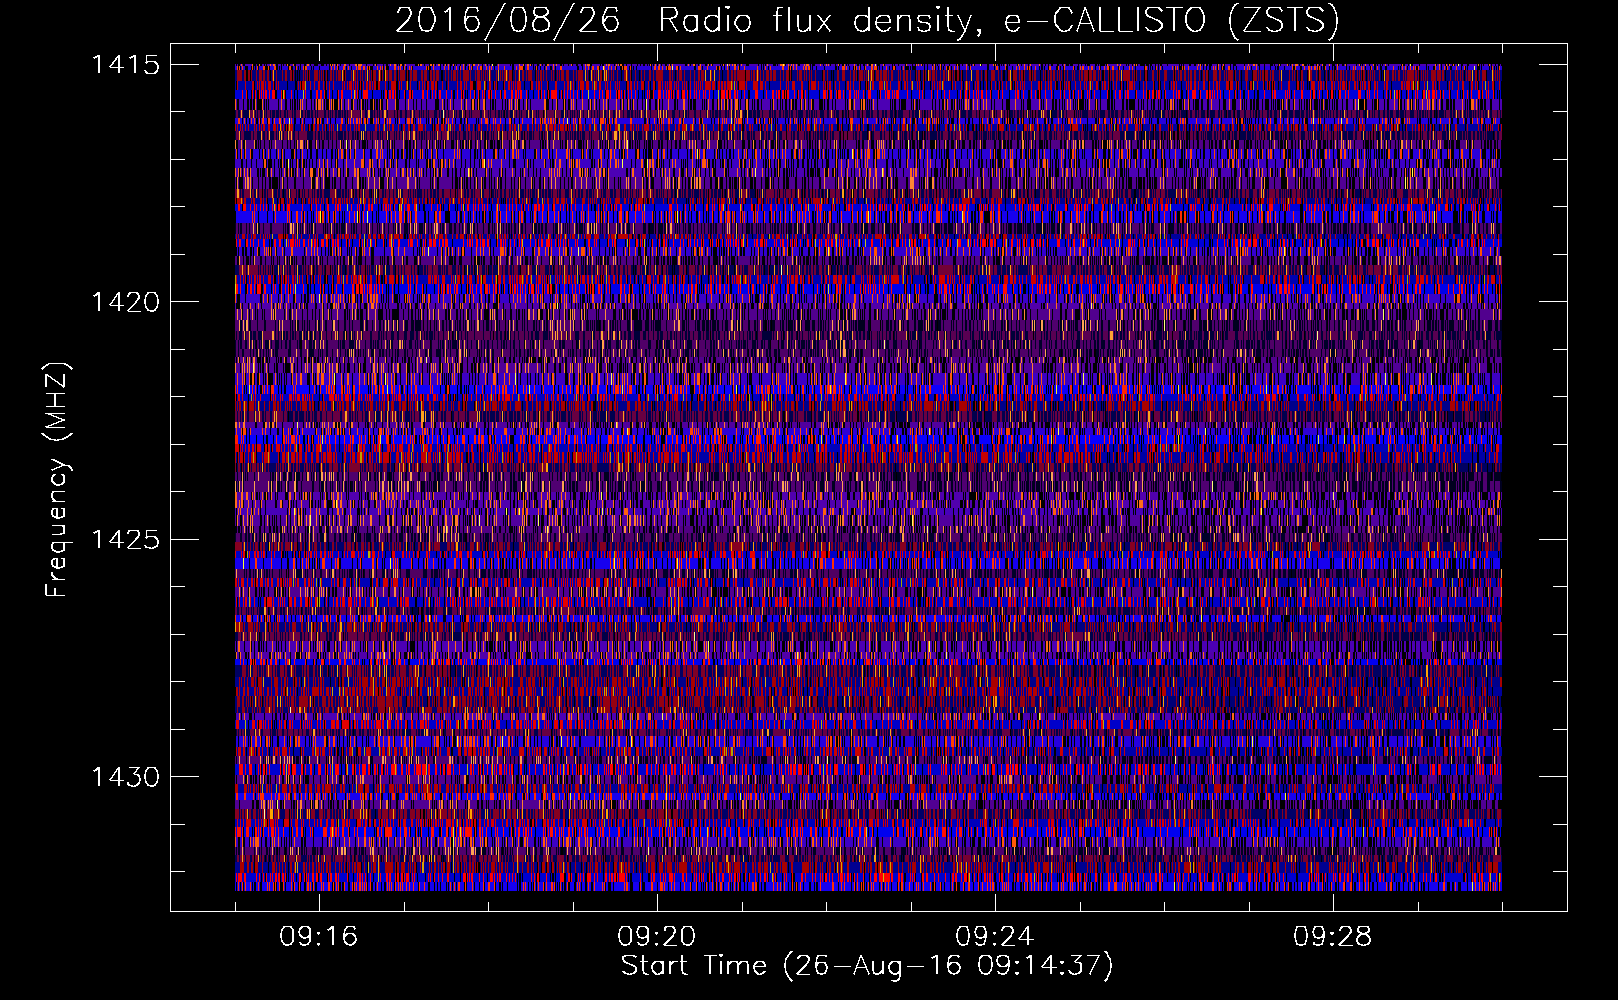Viewport: 1618px width, 1000px height.
Task: Click the 09:24 time tick label
Action: 995,937
